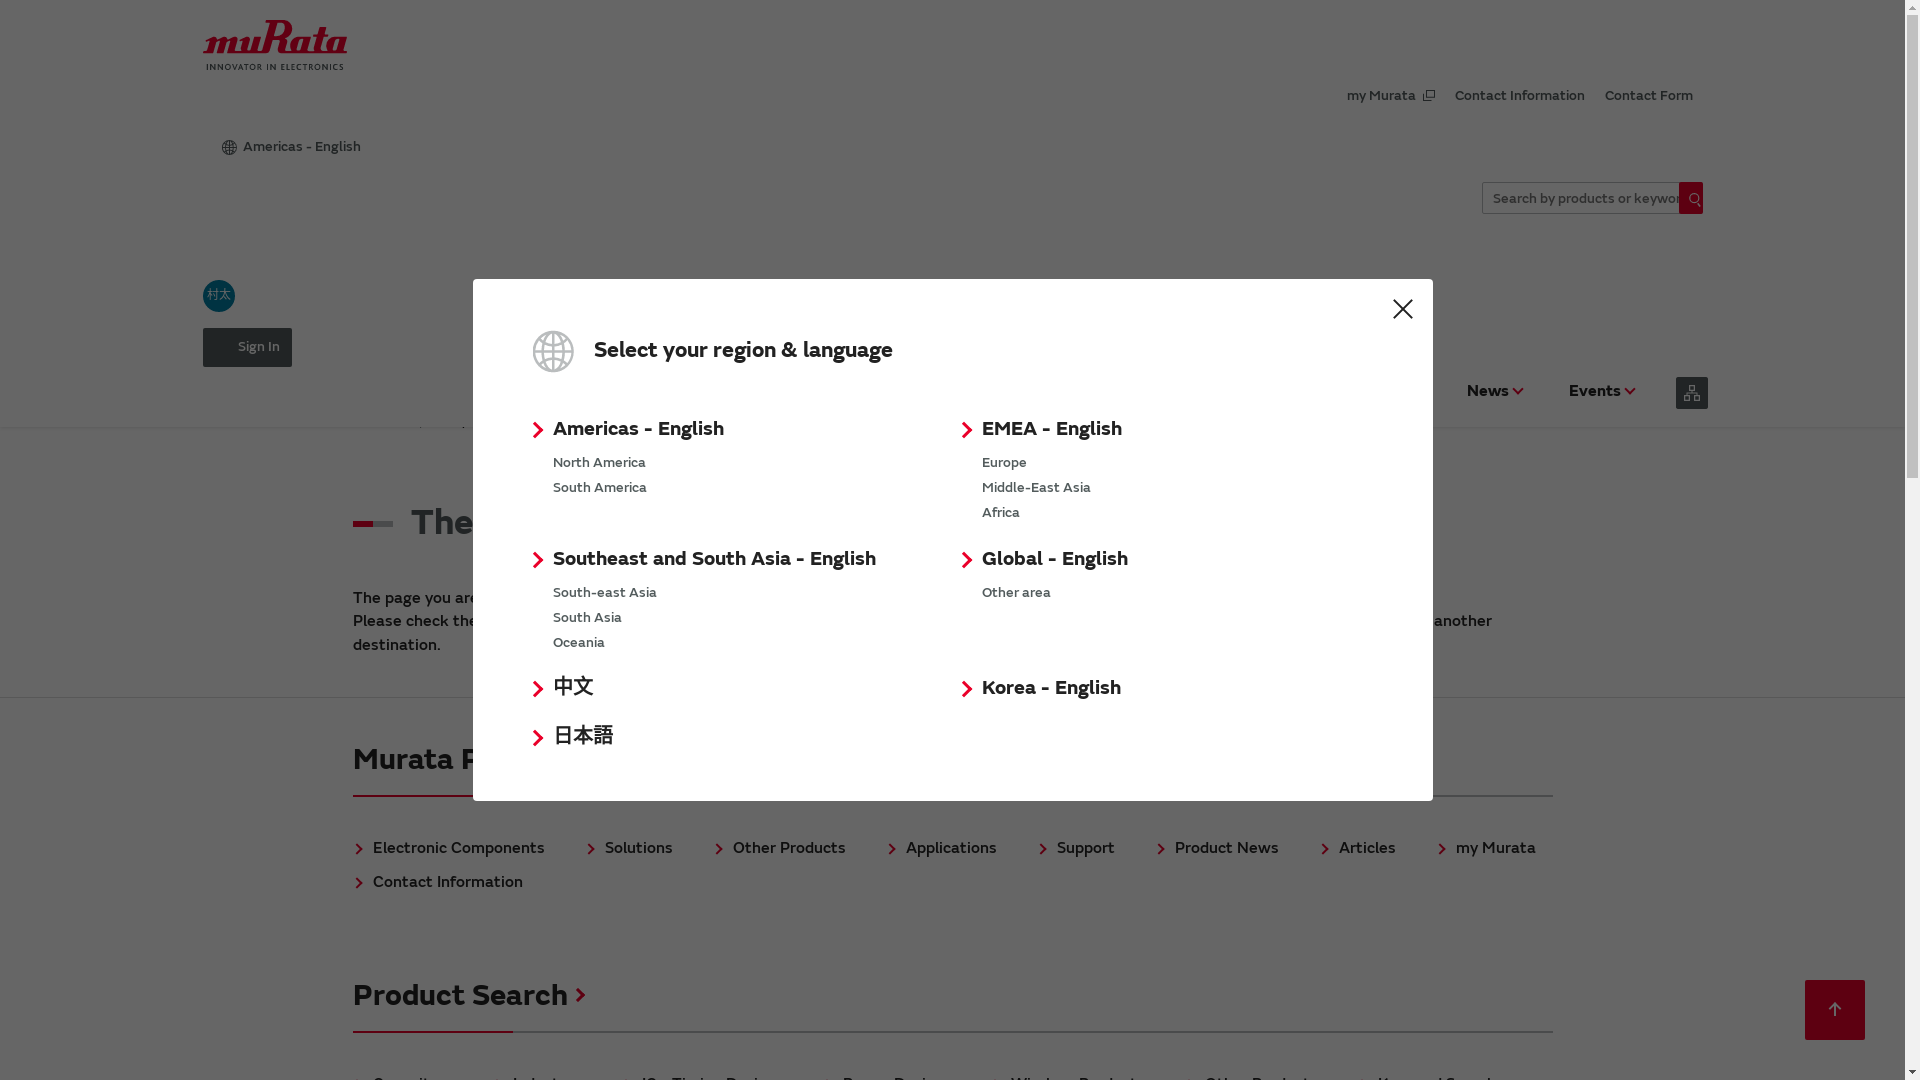Image resolution: width=1920 pixels, height=1080 pixels.
Task: Select Global - English region
Action: [1054, 560]
